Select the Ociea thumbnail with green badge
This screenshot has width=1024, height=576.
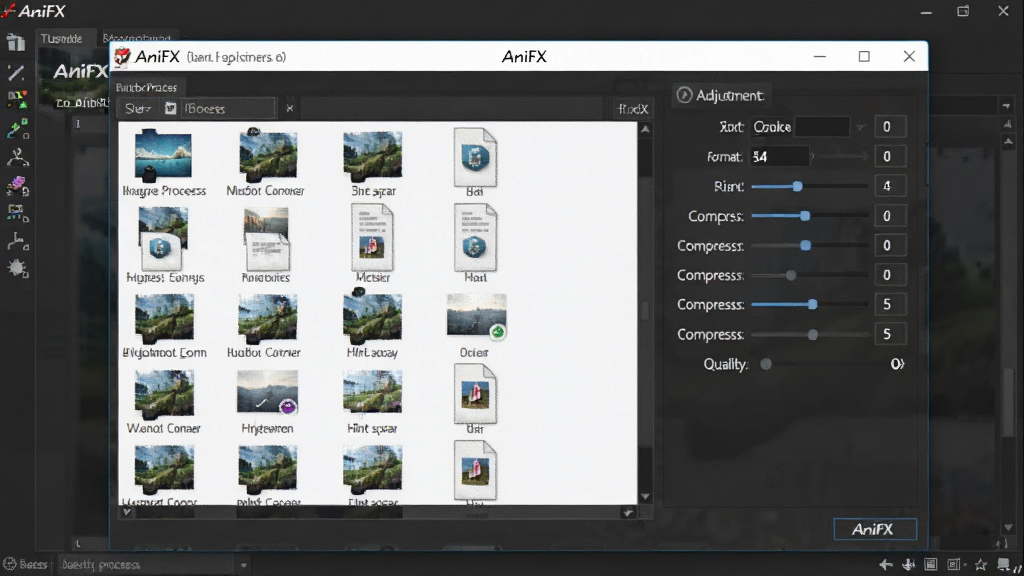pyautogui.click(x=475, y=326)
